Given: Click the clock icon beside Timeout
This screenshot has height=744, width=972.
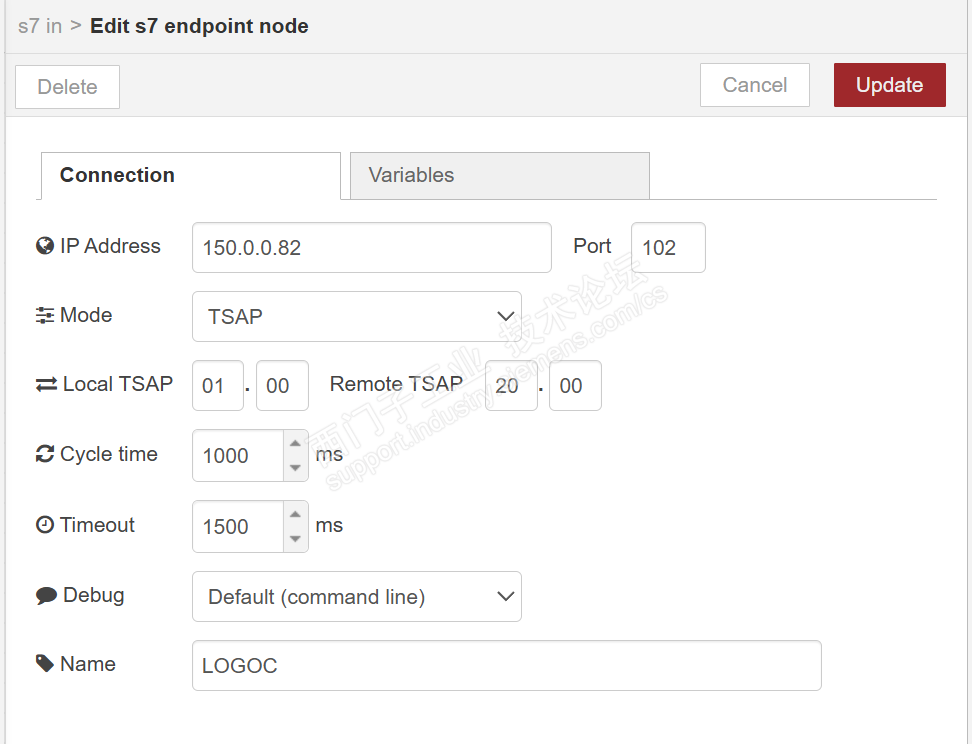Looking at the screenshot, I should [45, 525].
